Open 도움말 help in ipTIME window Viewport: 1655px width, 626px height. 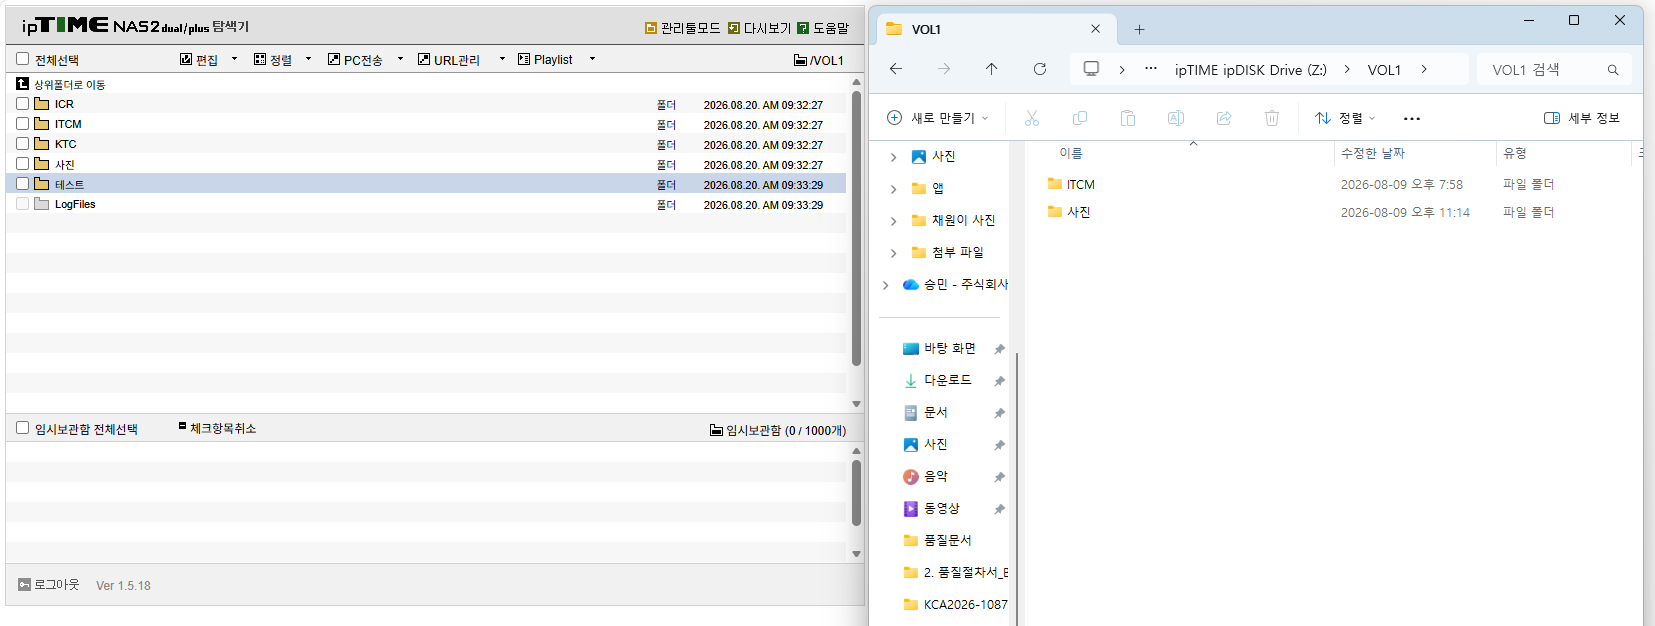(823, 28)
